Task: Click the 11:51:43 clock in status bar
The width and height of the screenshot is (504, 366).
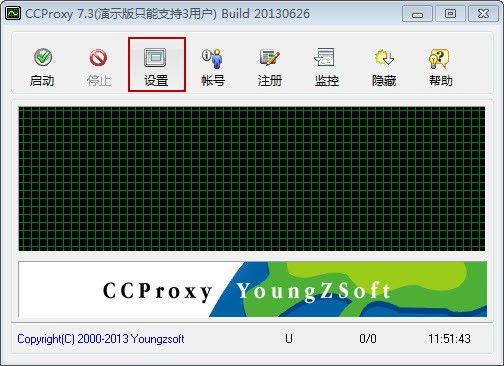Action: click(449, 339)
